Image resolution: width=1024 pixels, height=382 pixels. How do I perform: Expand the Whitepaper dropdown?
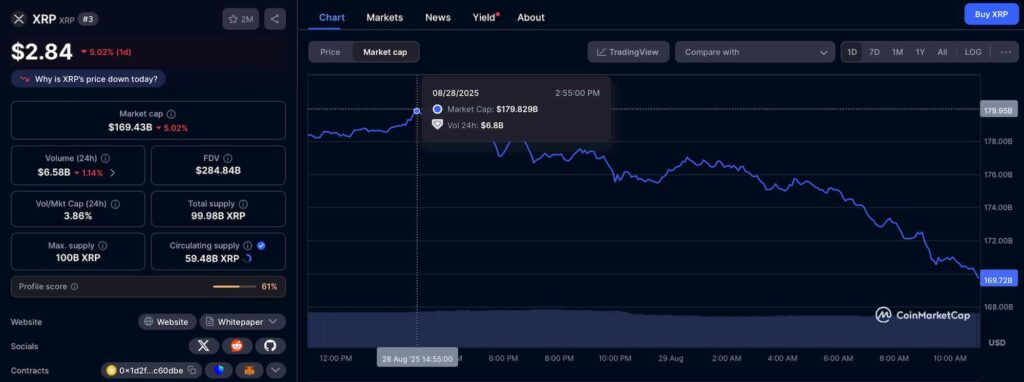click(242, 322)
